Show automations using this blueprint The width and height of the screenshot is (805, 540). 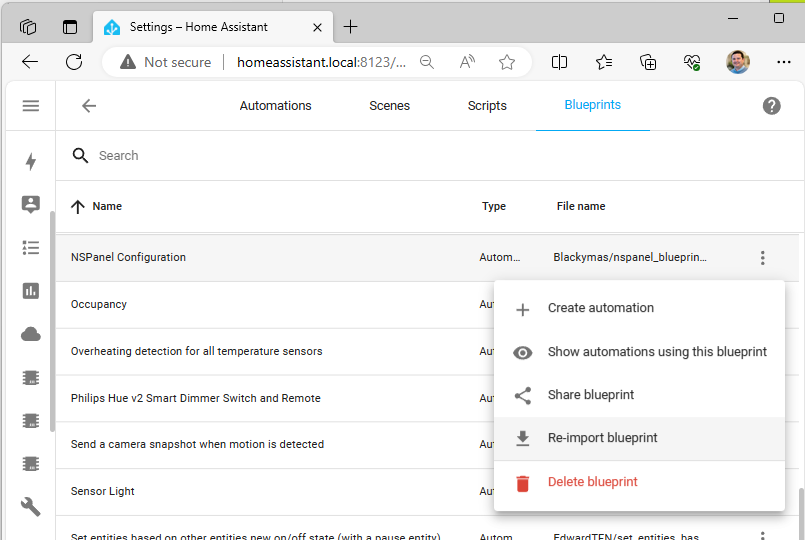pyautogui.click(x=656, y=352)
